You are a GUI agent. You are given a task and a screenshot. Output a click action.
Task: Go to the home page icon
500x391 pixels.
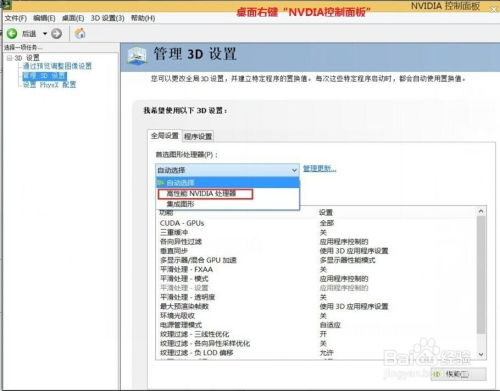[x=80, y=33]
